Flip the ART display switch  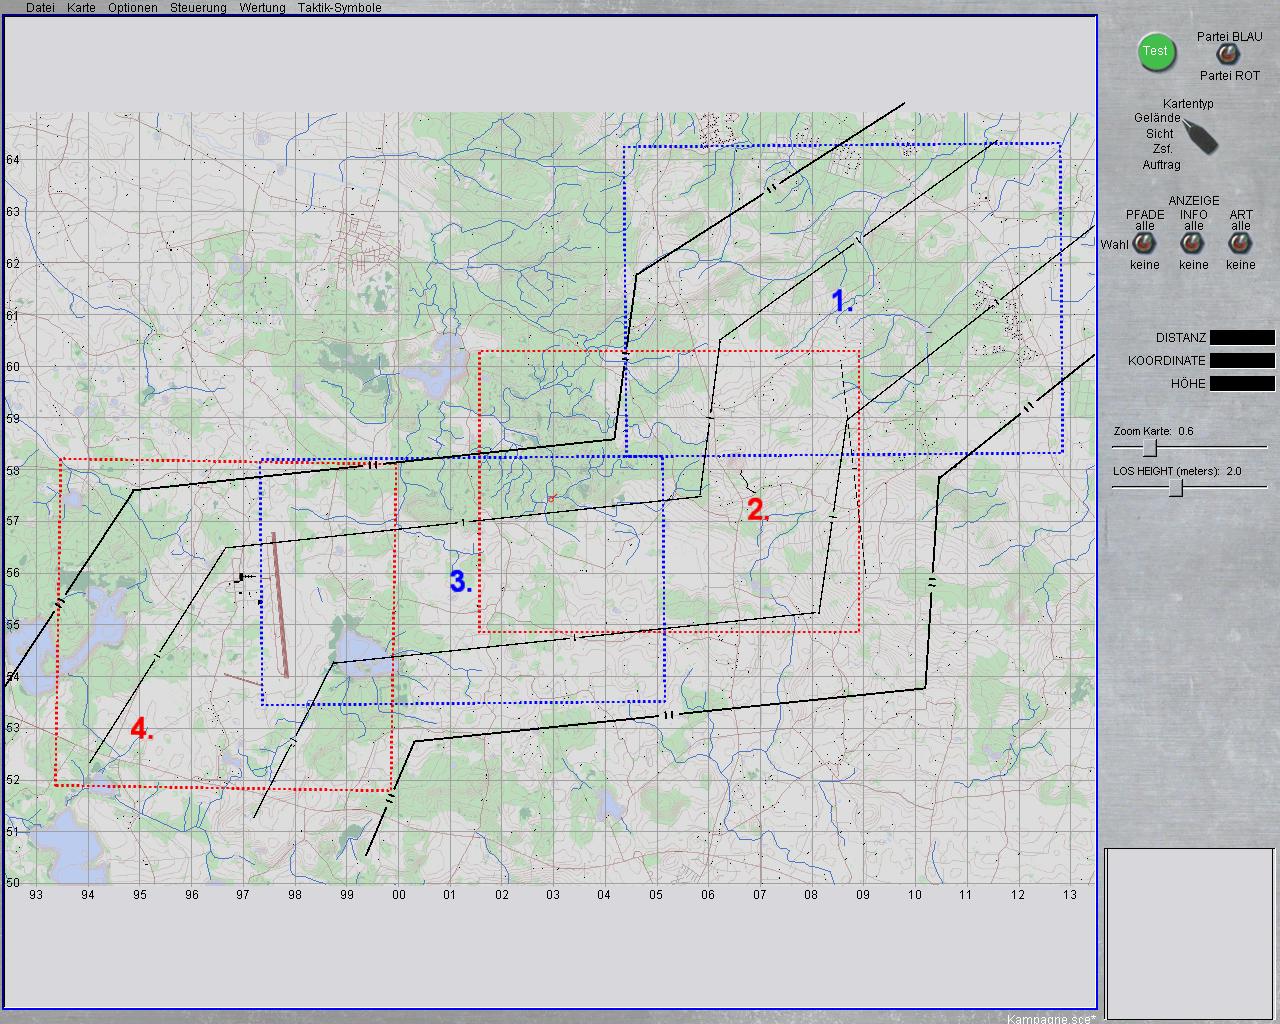(x=1240, y=243)
